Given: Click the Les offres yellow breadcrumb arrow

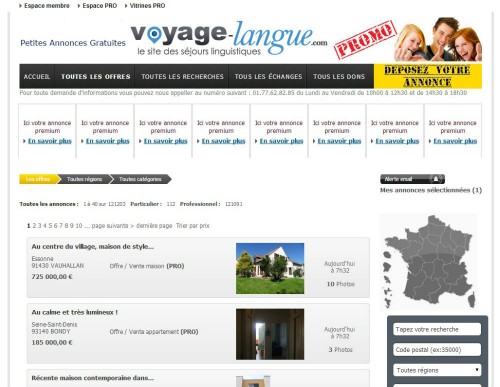Looking at the screenshot, I should pyautogui.click(x=39, y=179).
